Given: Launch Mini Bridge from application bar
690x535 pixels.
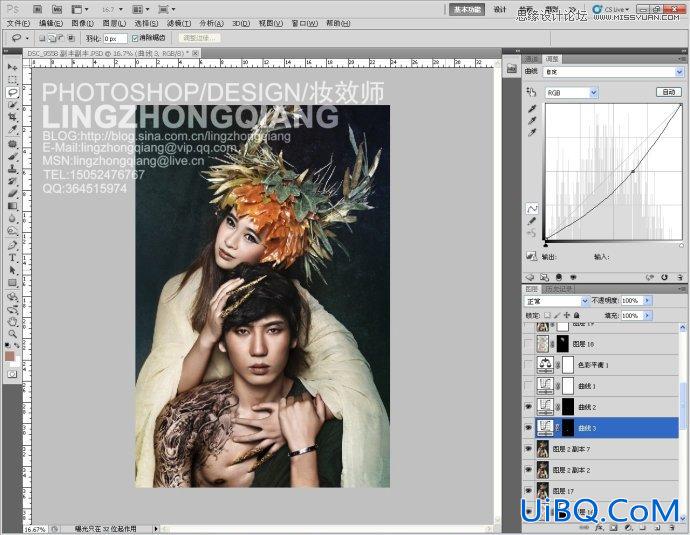Looking at the screenshot, I should 57,9.
